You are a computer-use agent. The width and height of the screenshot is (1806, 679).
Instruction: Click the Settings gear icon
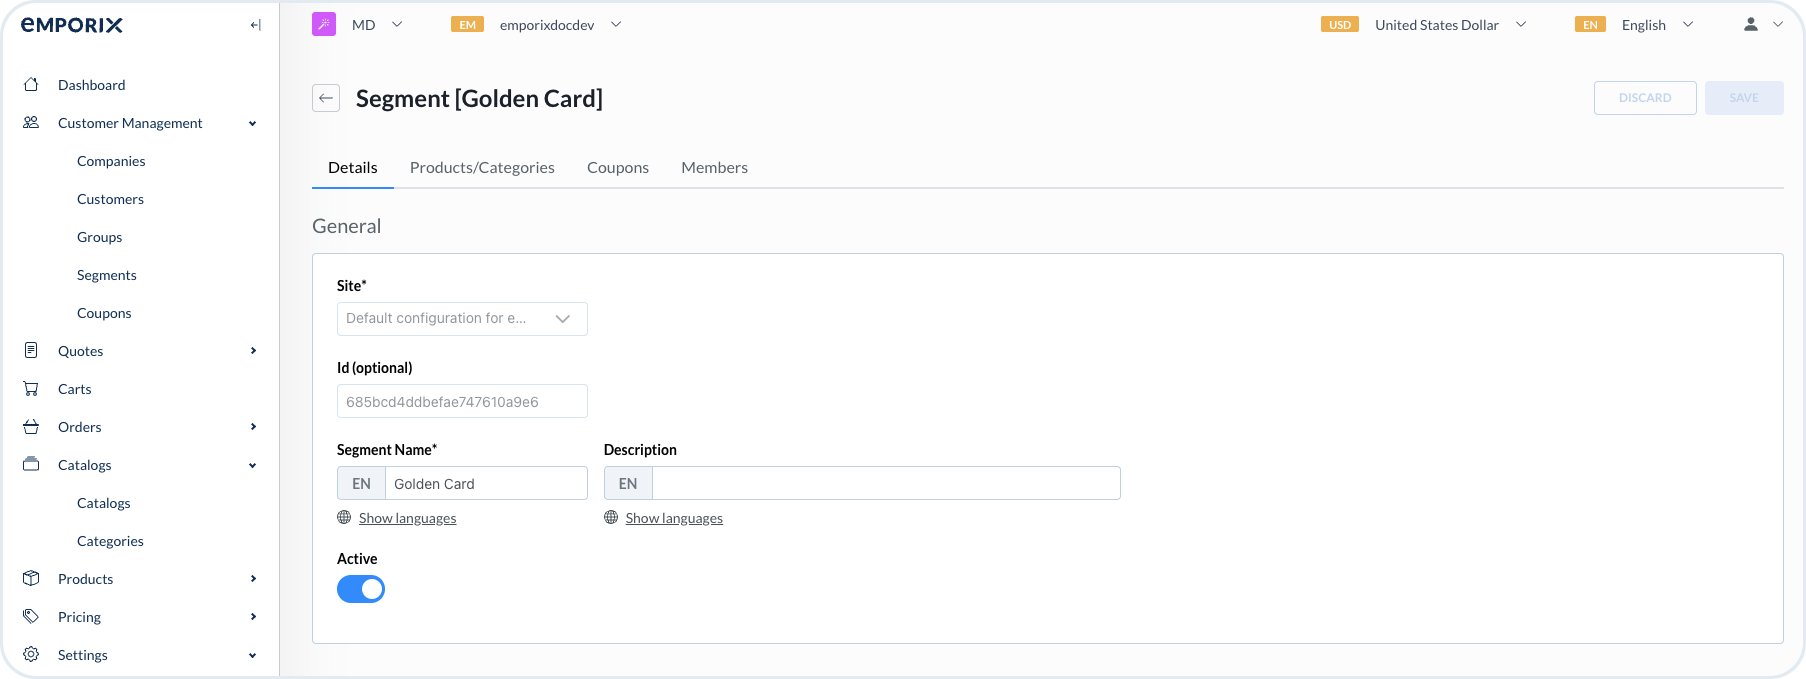coord(31,654)
